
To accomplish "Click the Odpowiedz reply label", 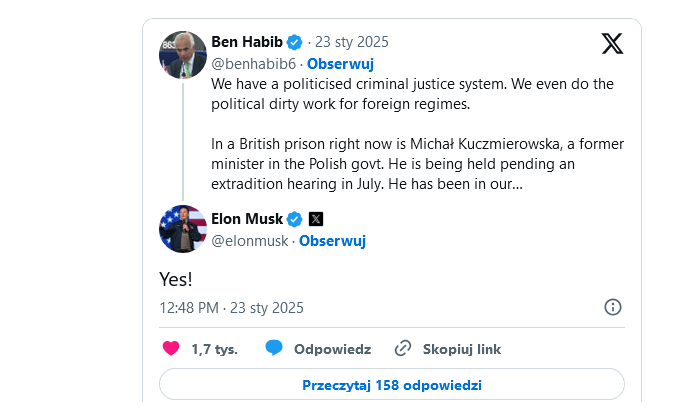I will [x=332, y=349].
